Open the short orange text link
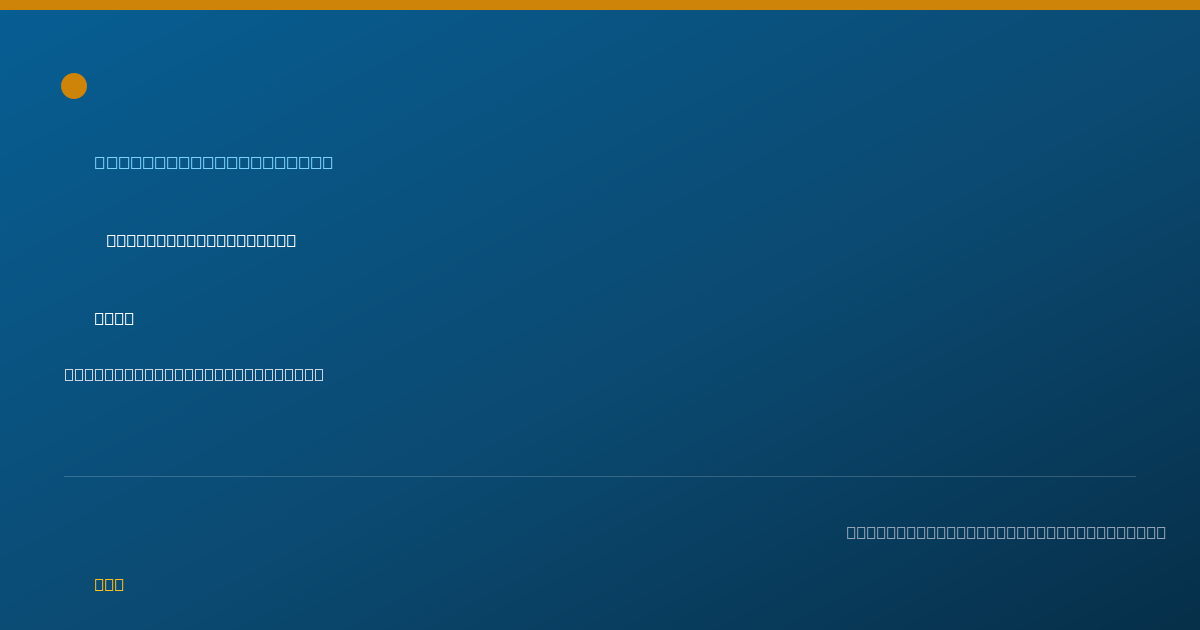Image resolution: width=1200 pixels, height=630 pixels. (x=109, y=584)
